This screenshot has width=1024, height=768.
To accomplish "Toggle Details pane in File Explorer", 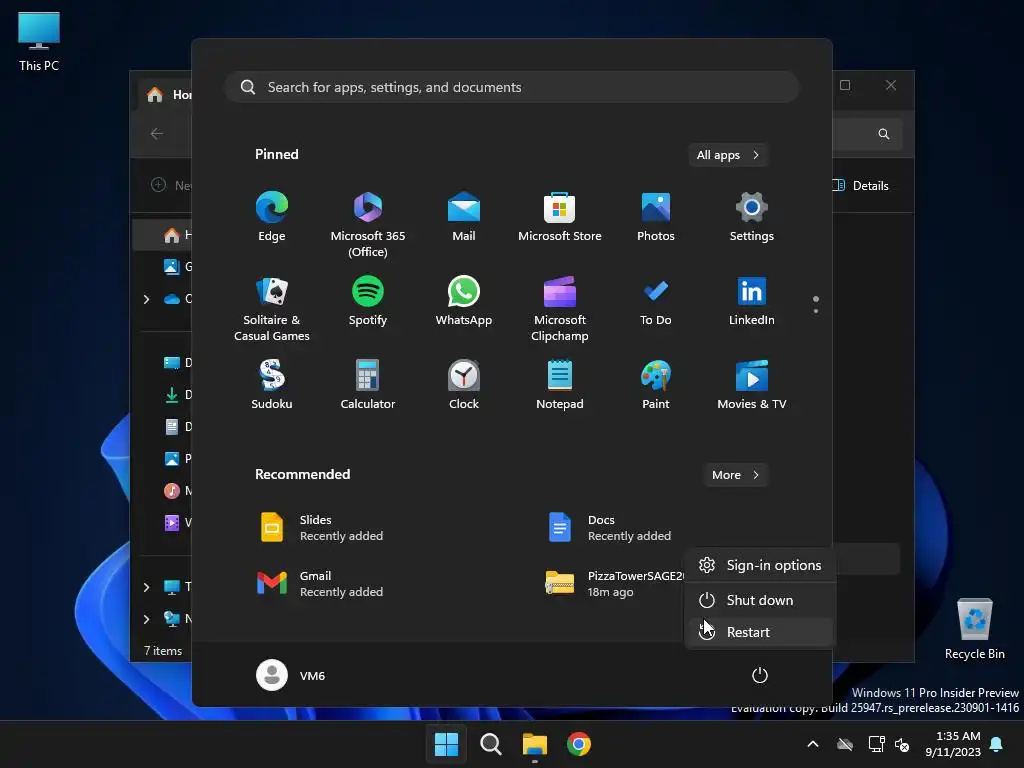I will [x=859, y=185].
